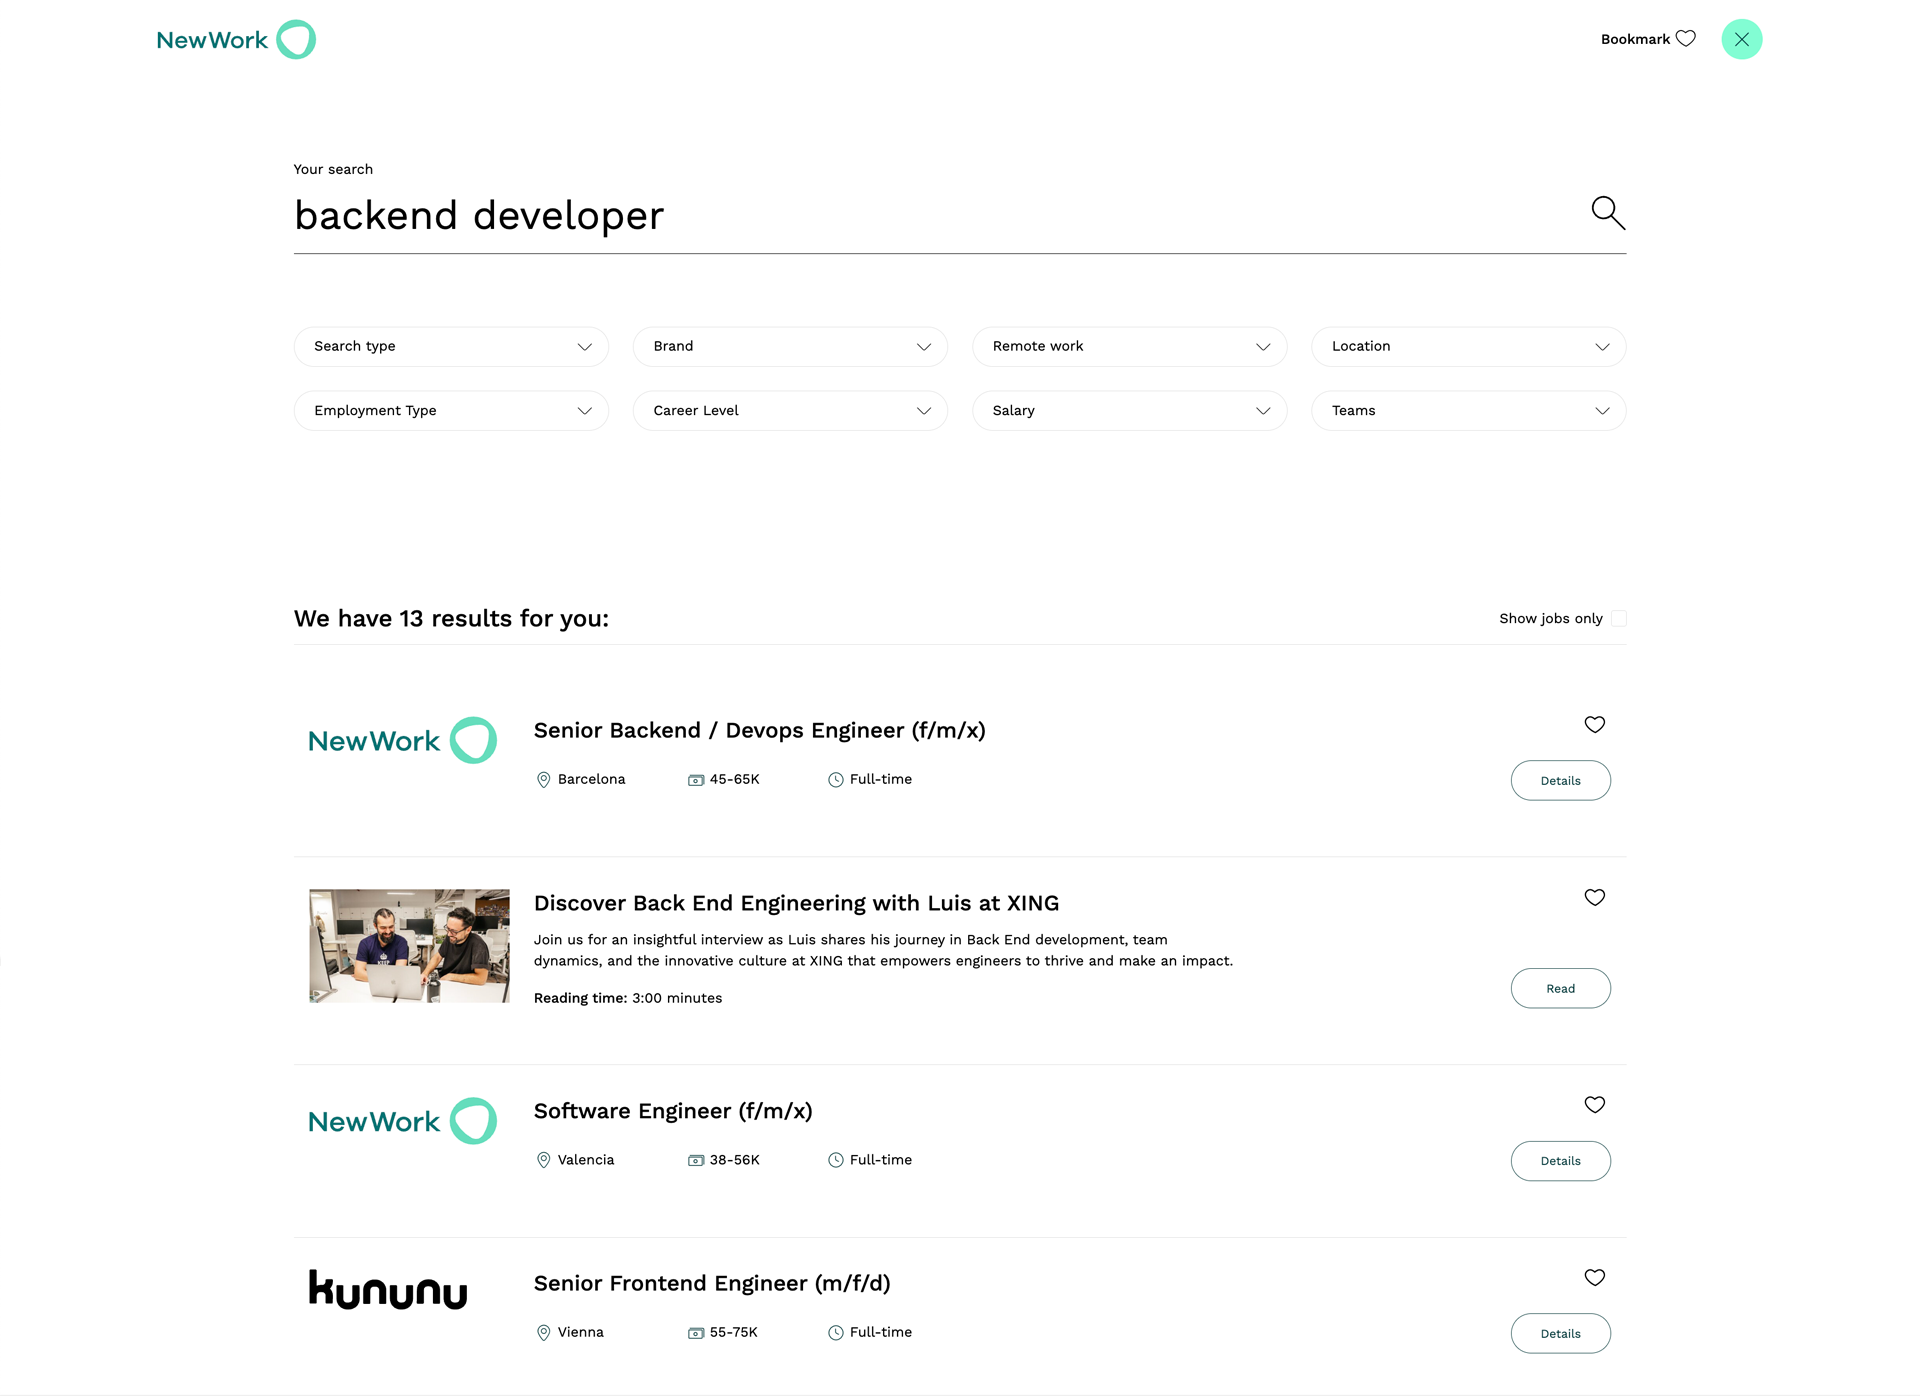Click the NewWork logo in the header
Viewport: 1920px width, 1400px height.
tap(236, 40)
